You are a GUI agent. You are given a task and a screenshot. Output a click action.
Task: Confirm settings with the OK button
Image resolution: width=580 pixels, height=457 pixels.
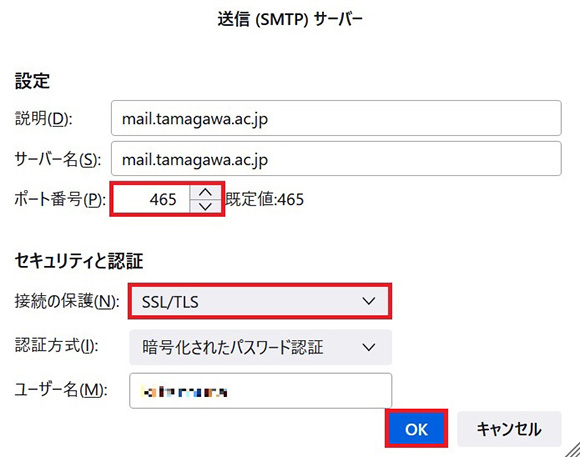pyautogui.click(x=416, y=429)
